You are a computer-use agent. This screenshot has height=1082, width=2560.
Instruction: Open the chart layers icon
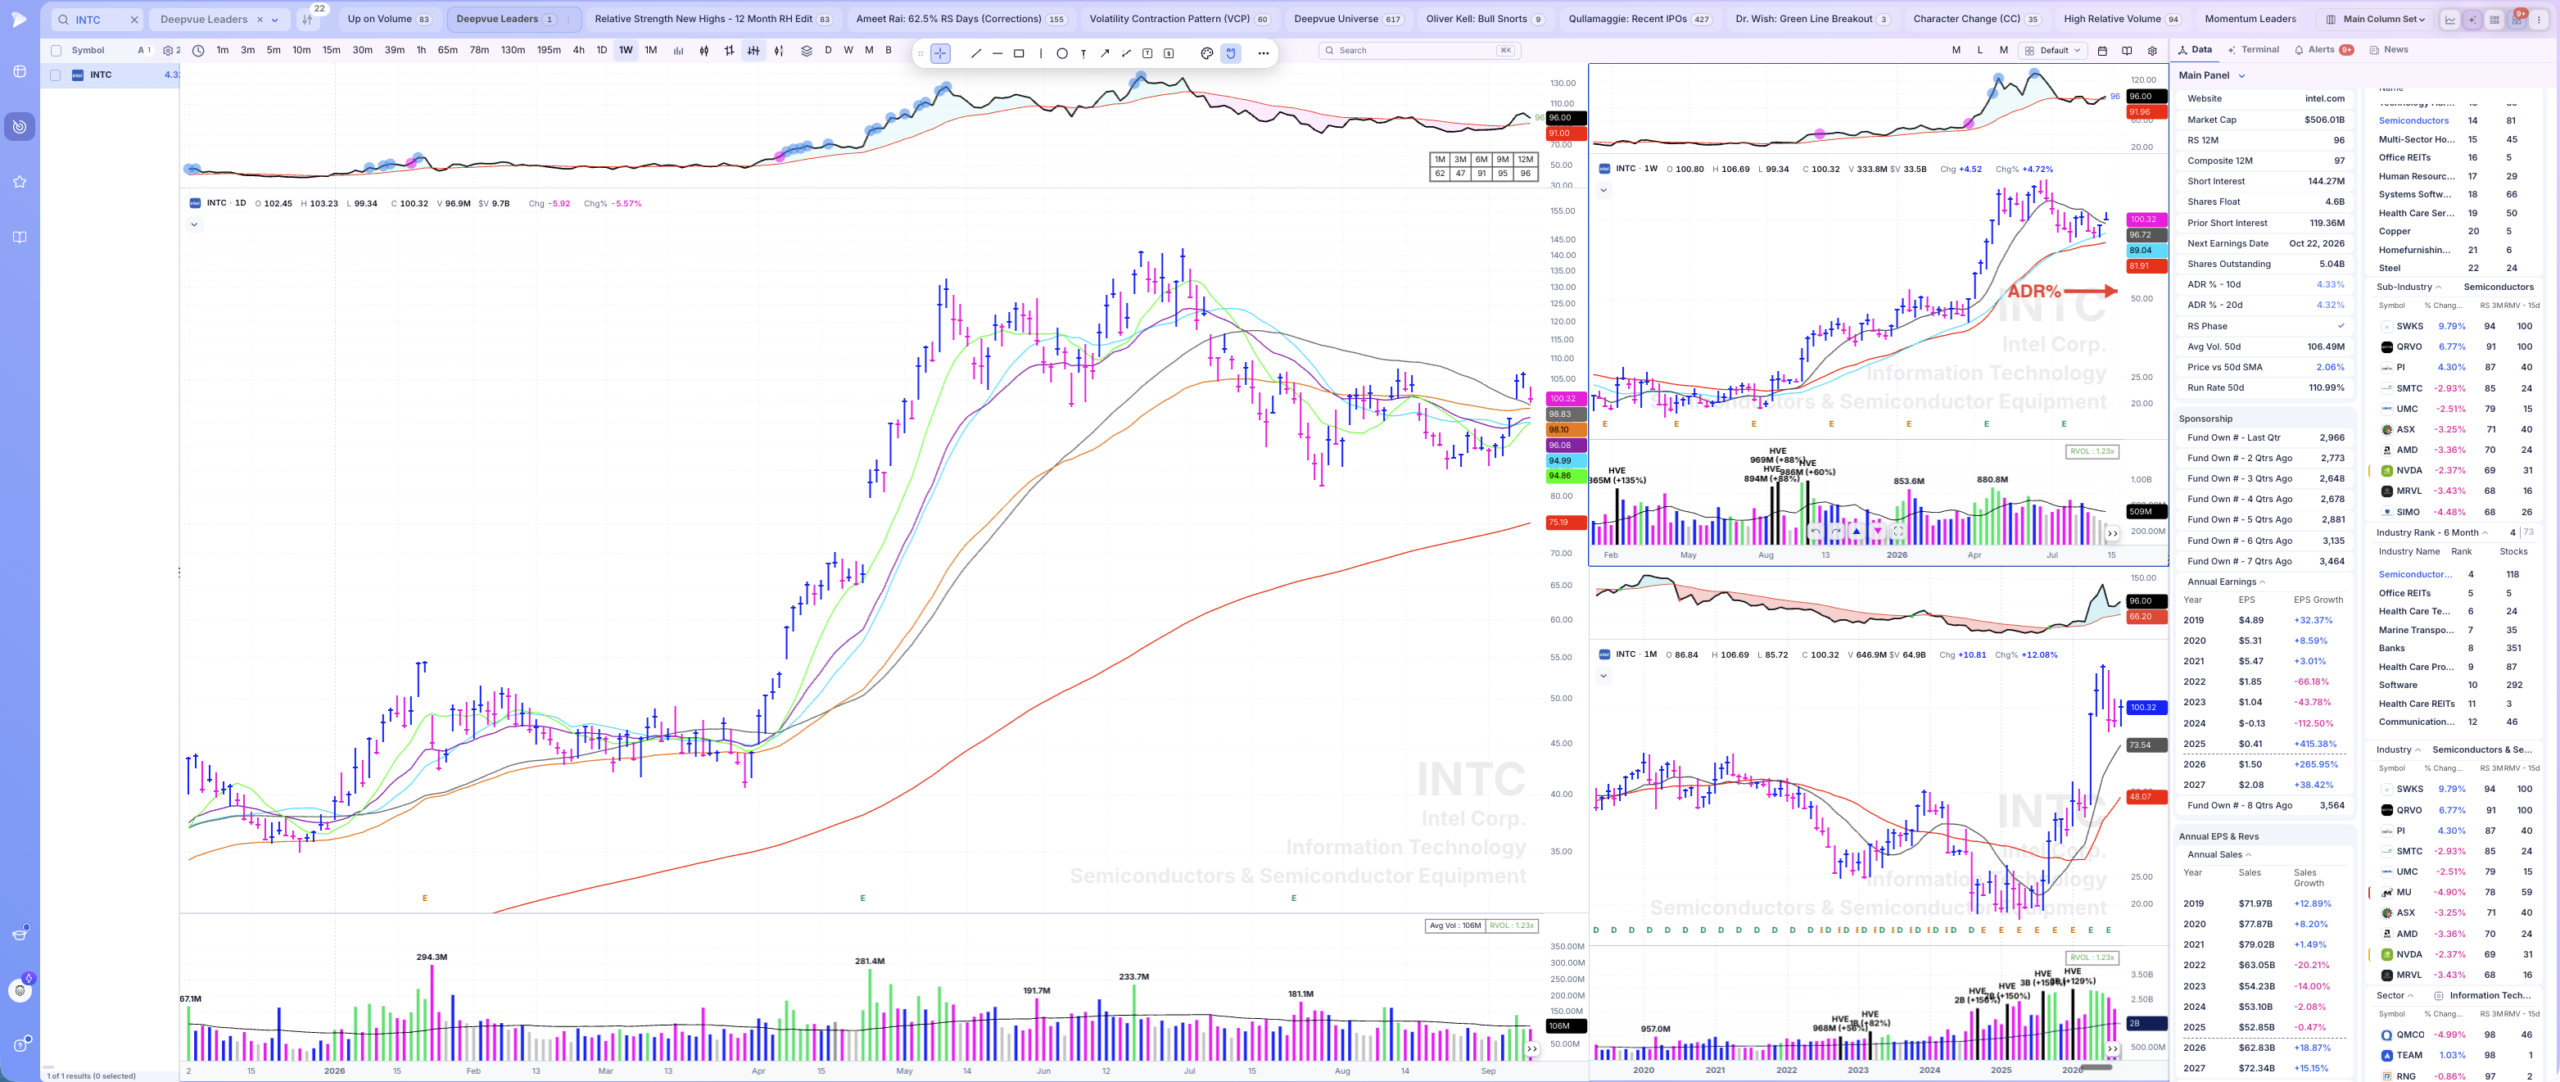806,50
